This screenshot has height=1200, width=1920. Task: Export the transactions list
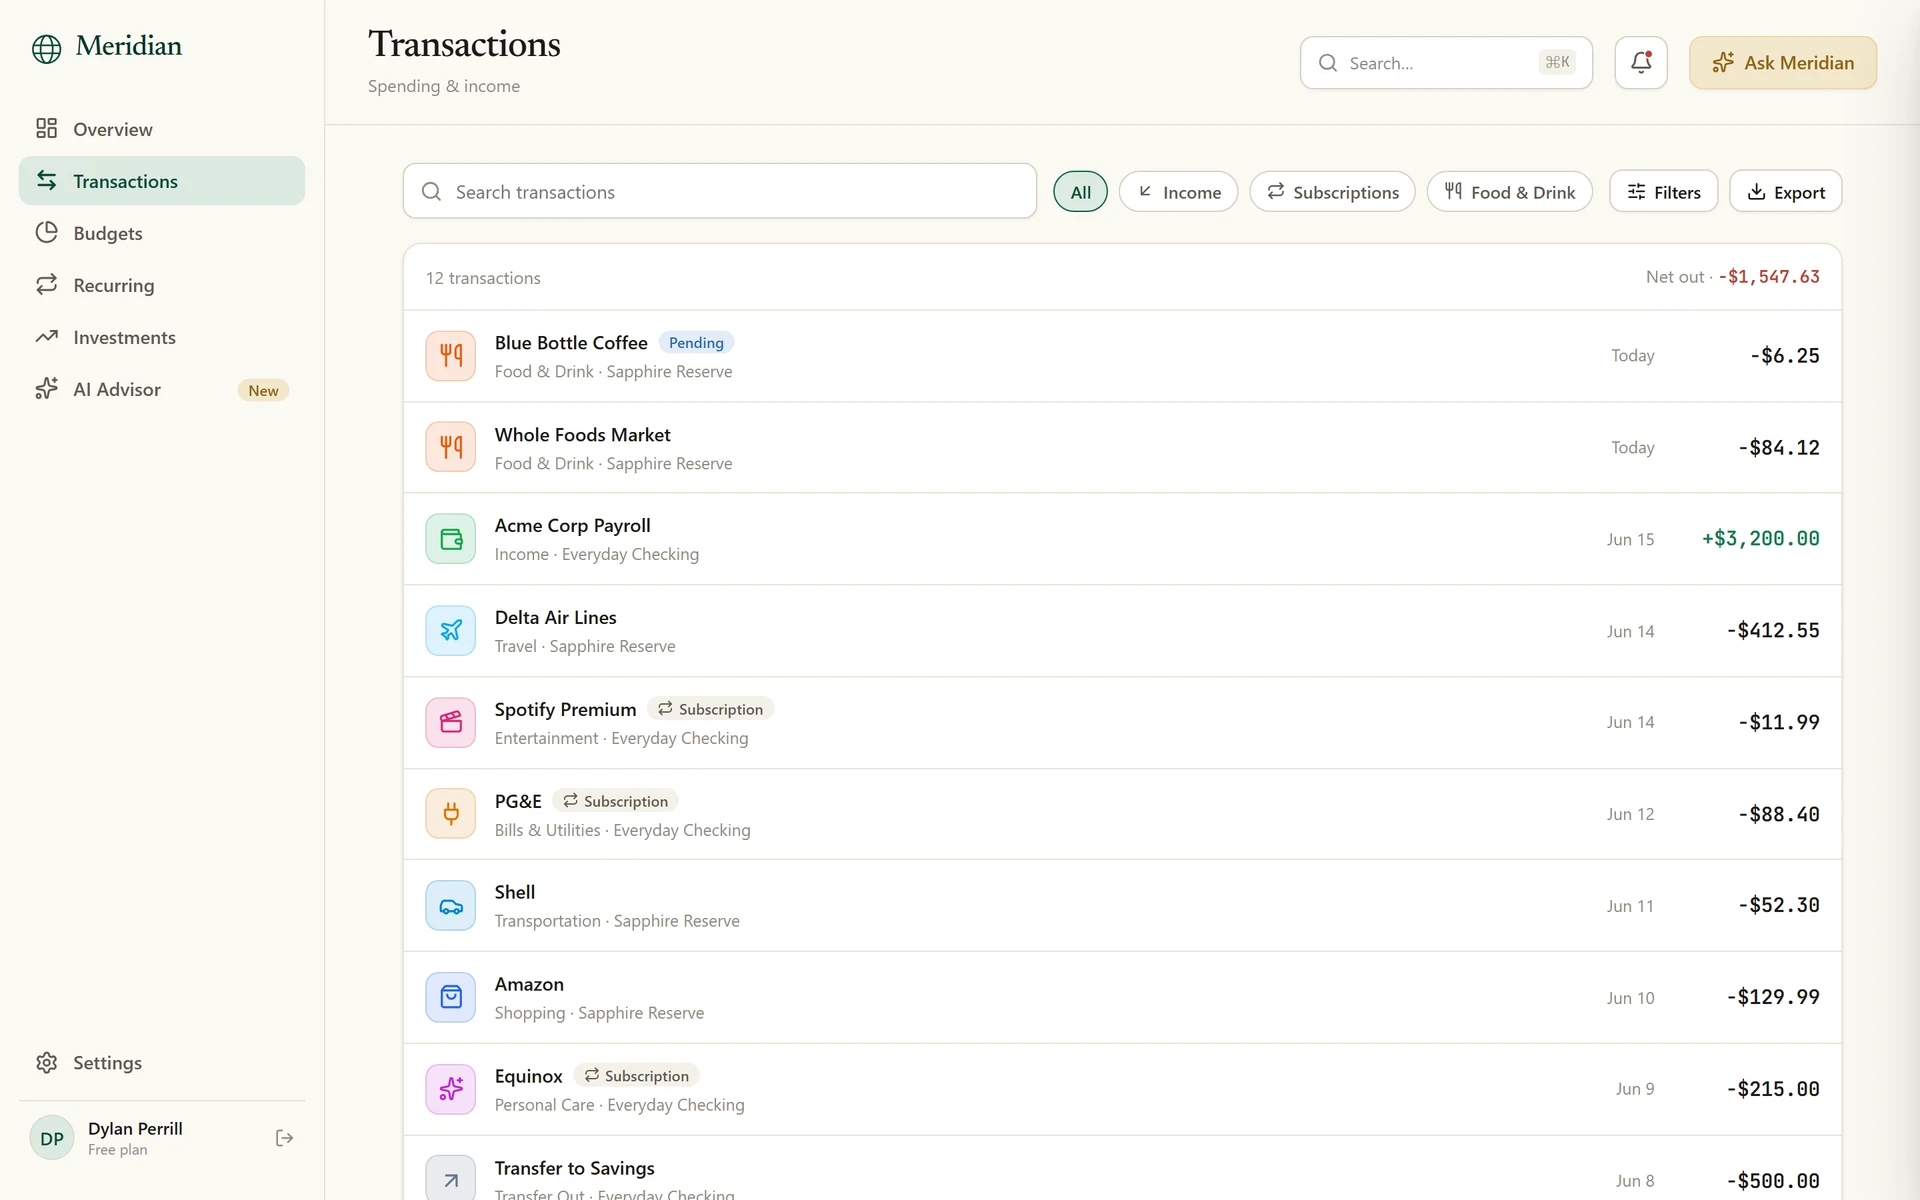(1785, 191)
